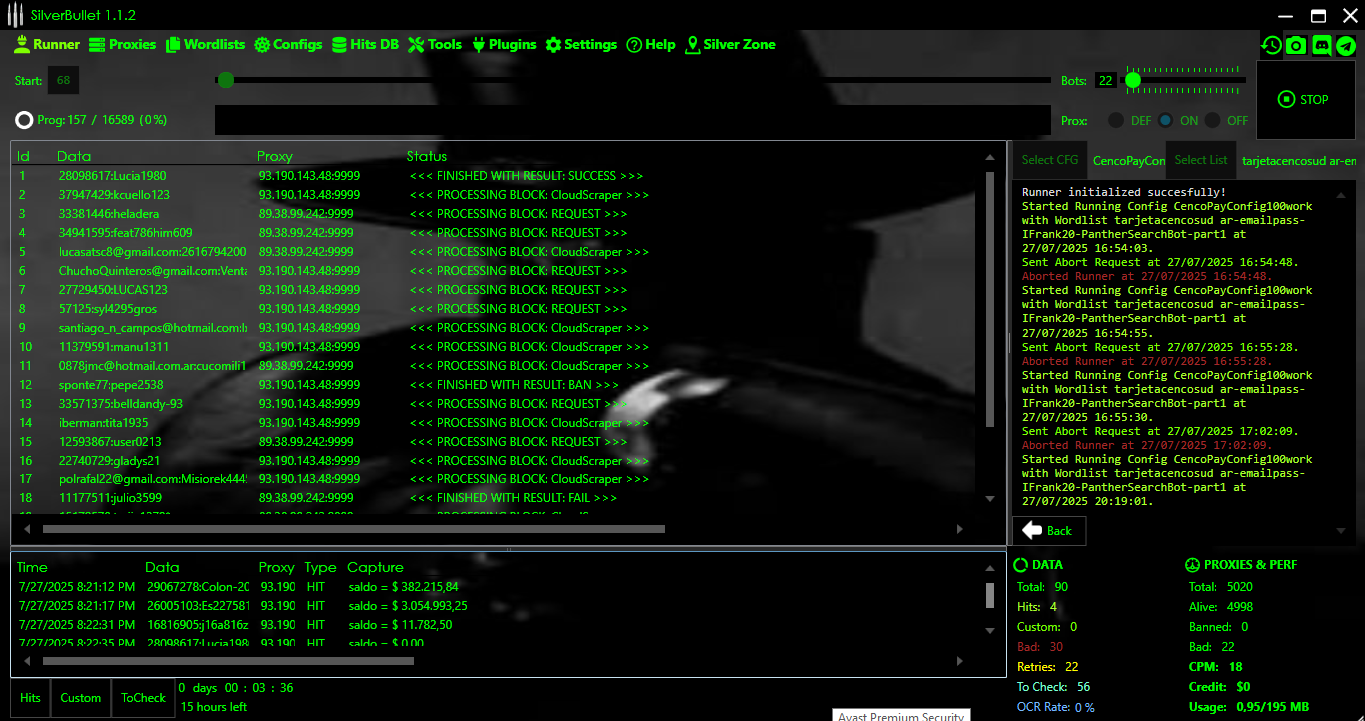The width and height of the screenshot is (1365, 721).
Task: Click the 'CPM: 18' statistic
Action: tap(1215, 667)
